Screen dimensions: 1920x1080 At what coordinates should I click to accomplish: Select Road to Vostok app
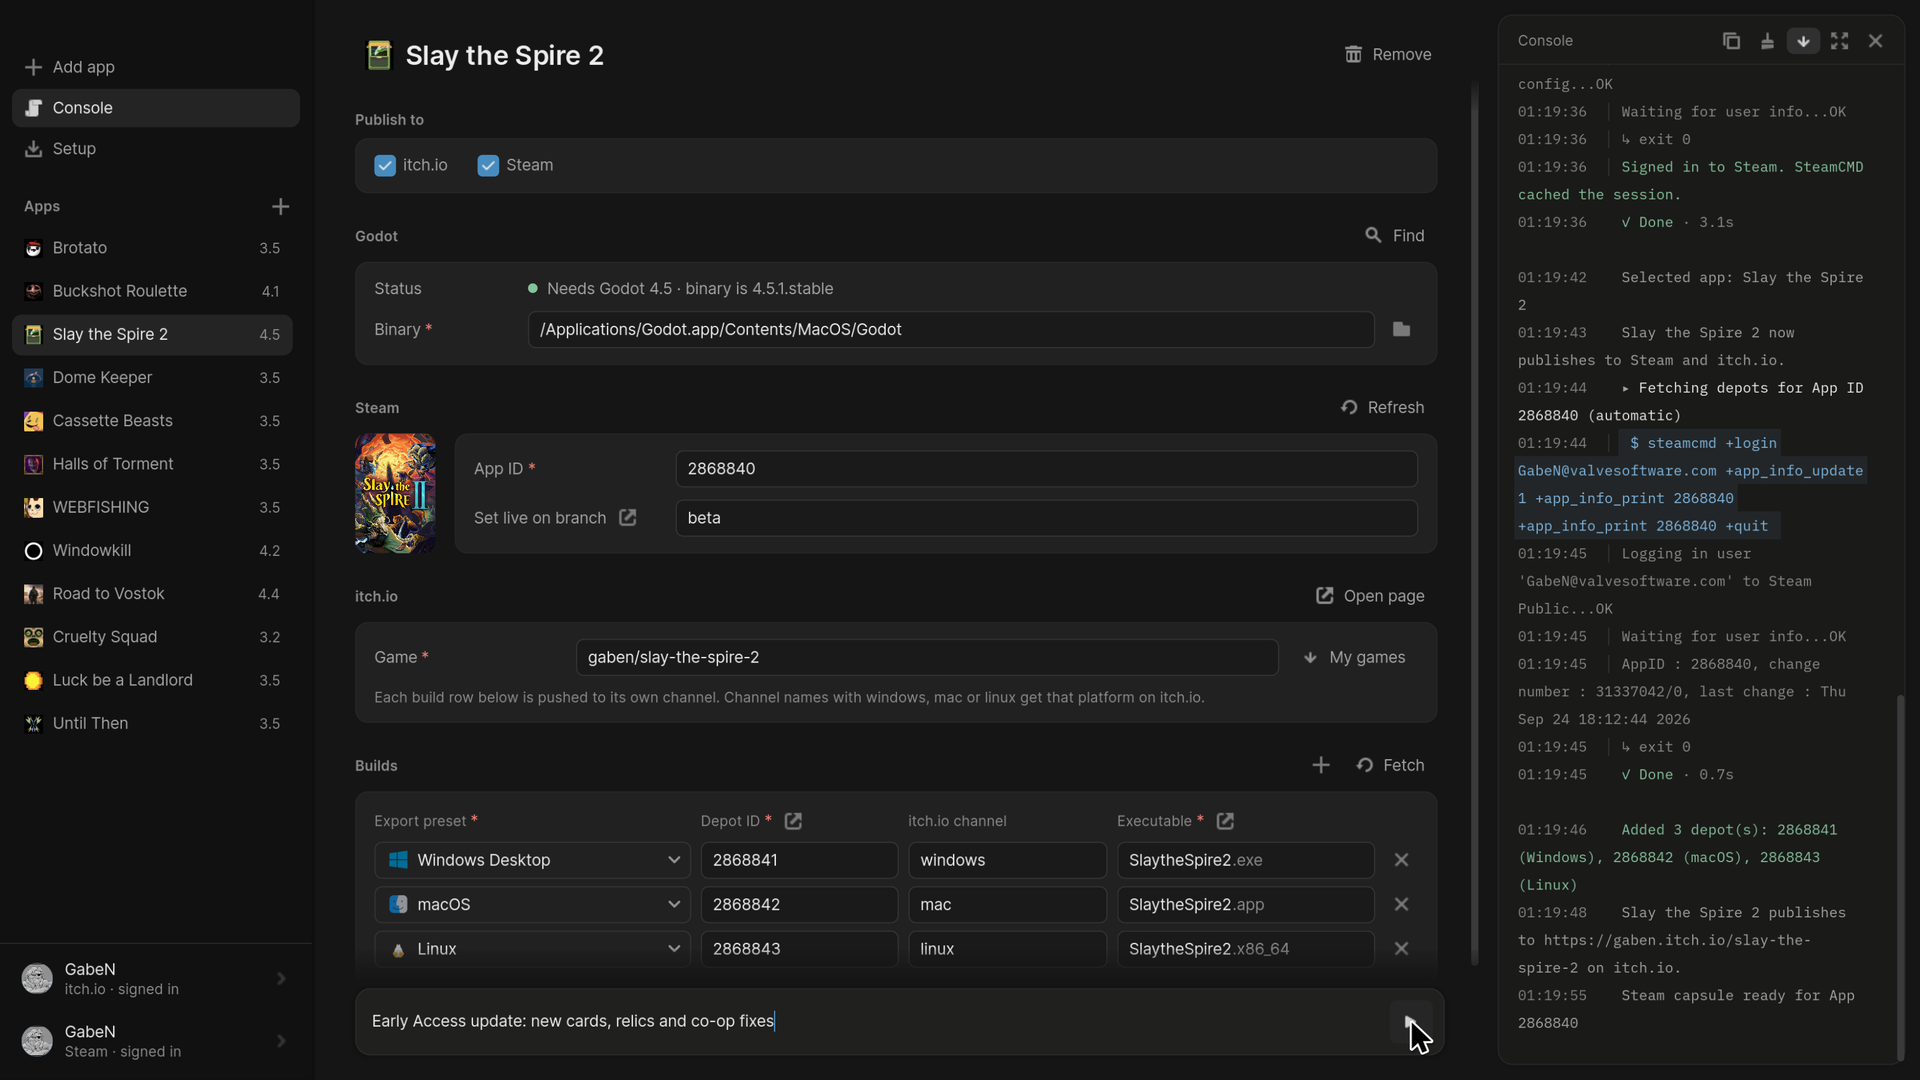tap(152, 594)
